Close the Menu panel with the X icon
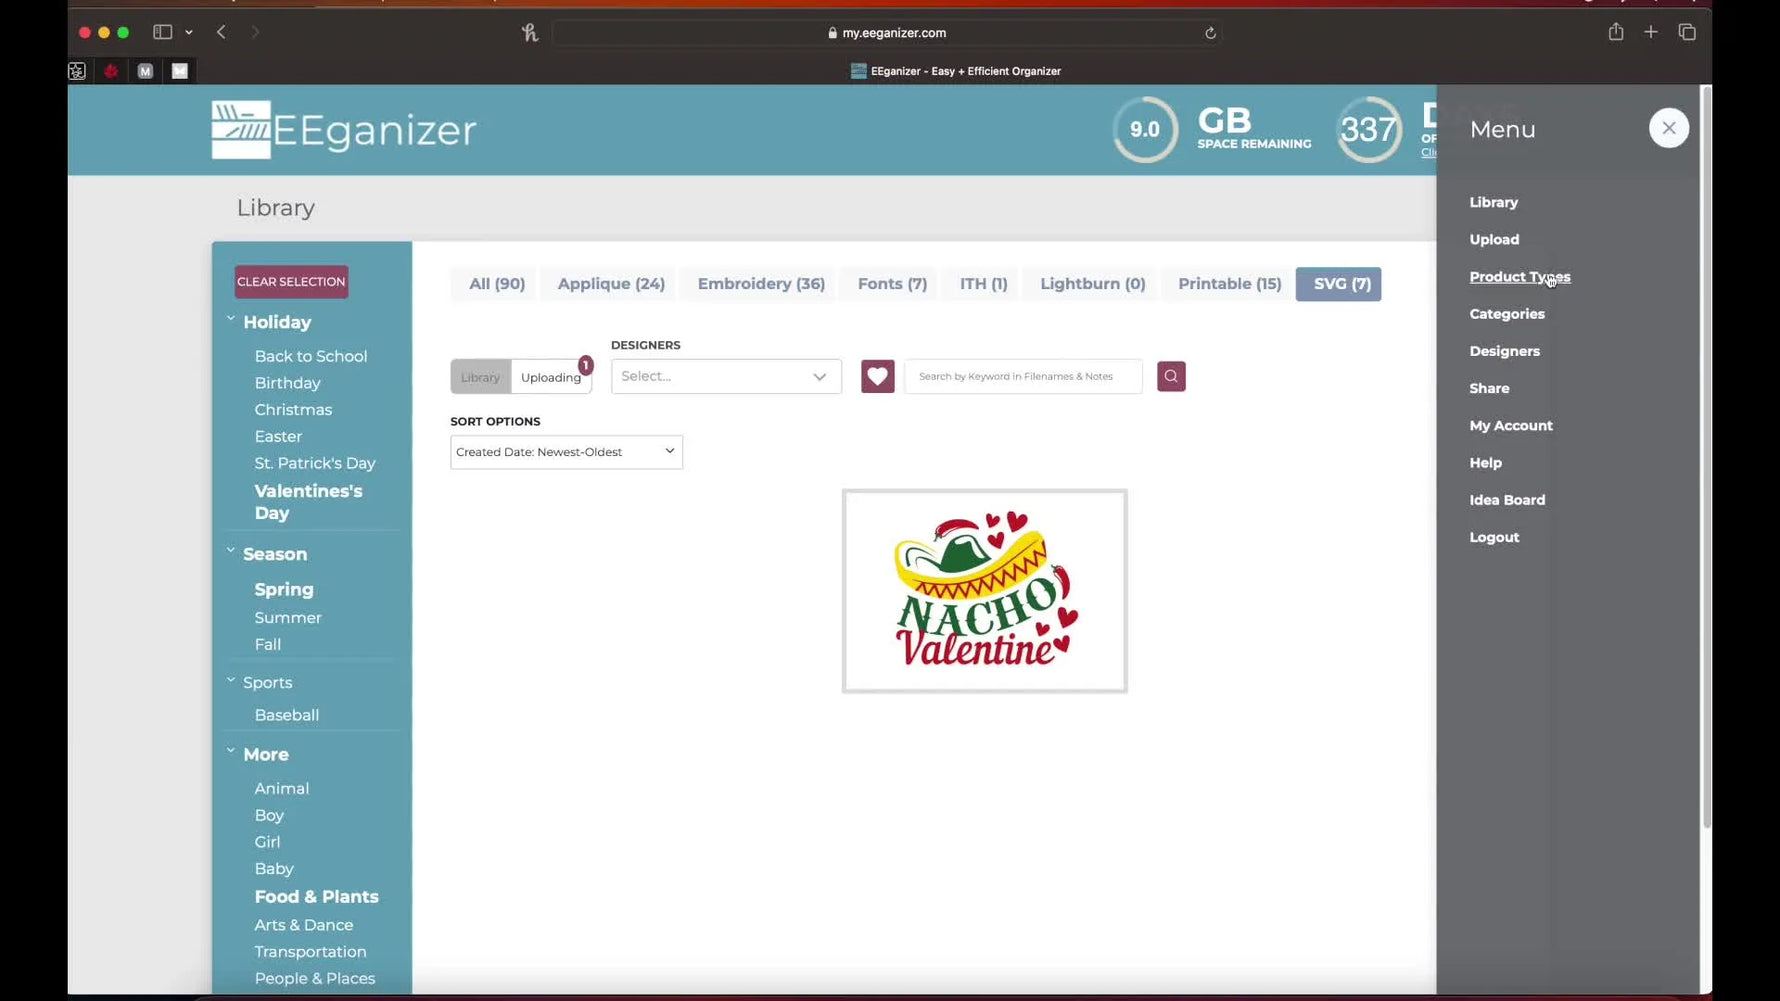 (x=1668, y=128)
